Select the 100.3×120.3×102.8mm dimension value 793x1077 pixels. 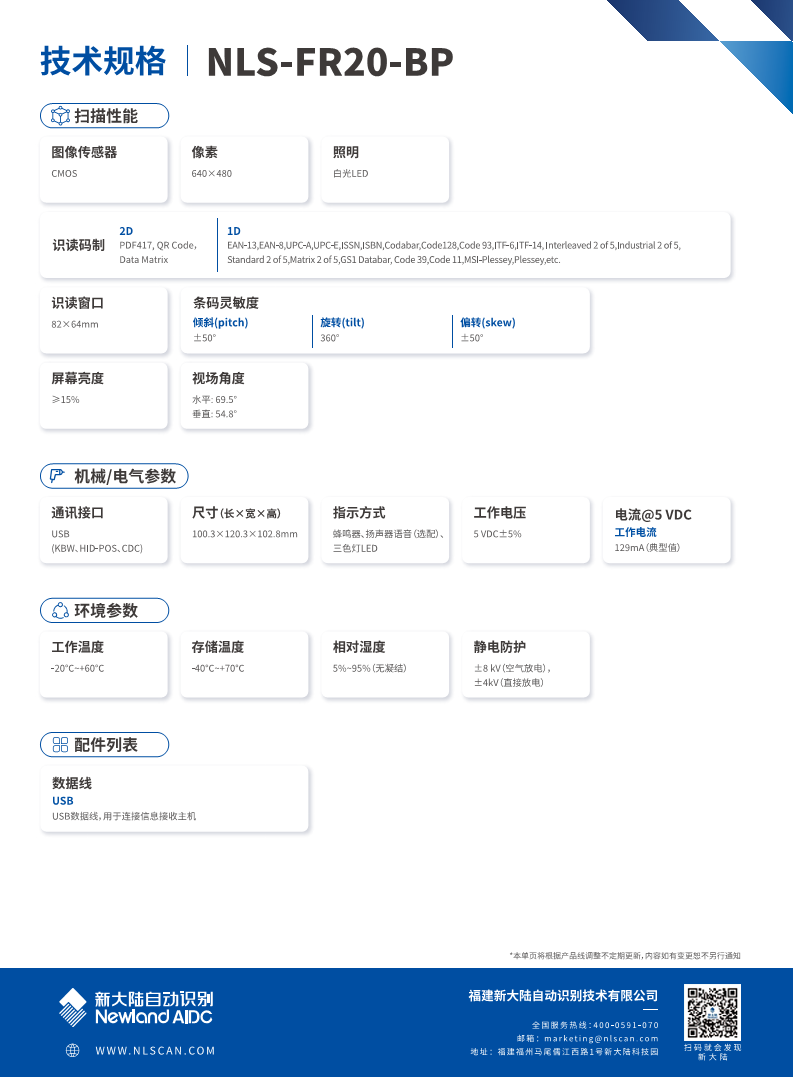(244, 534)
